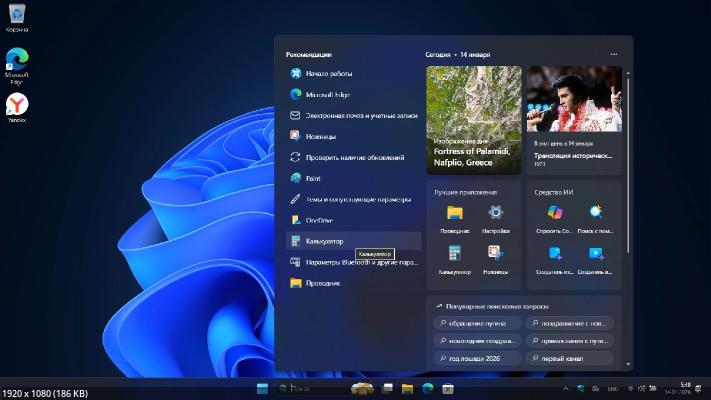This screenshot has height=400, width=711.
Task: Open the Yandex browser desktop shortcut
Action: [x=17, y=106]
